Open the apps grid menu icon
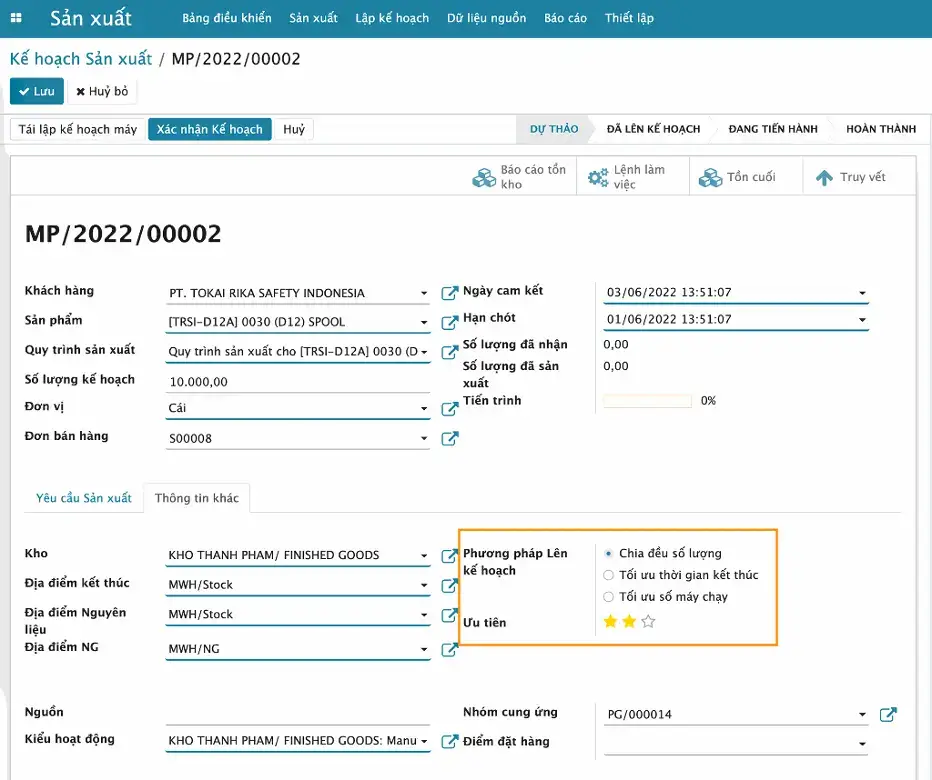The width and height of the screenshot is (932, 780). pyautogui.click(x=16, y=18)
